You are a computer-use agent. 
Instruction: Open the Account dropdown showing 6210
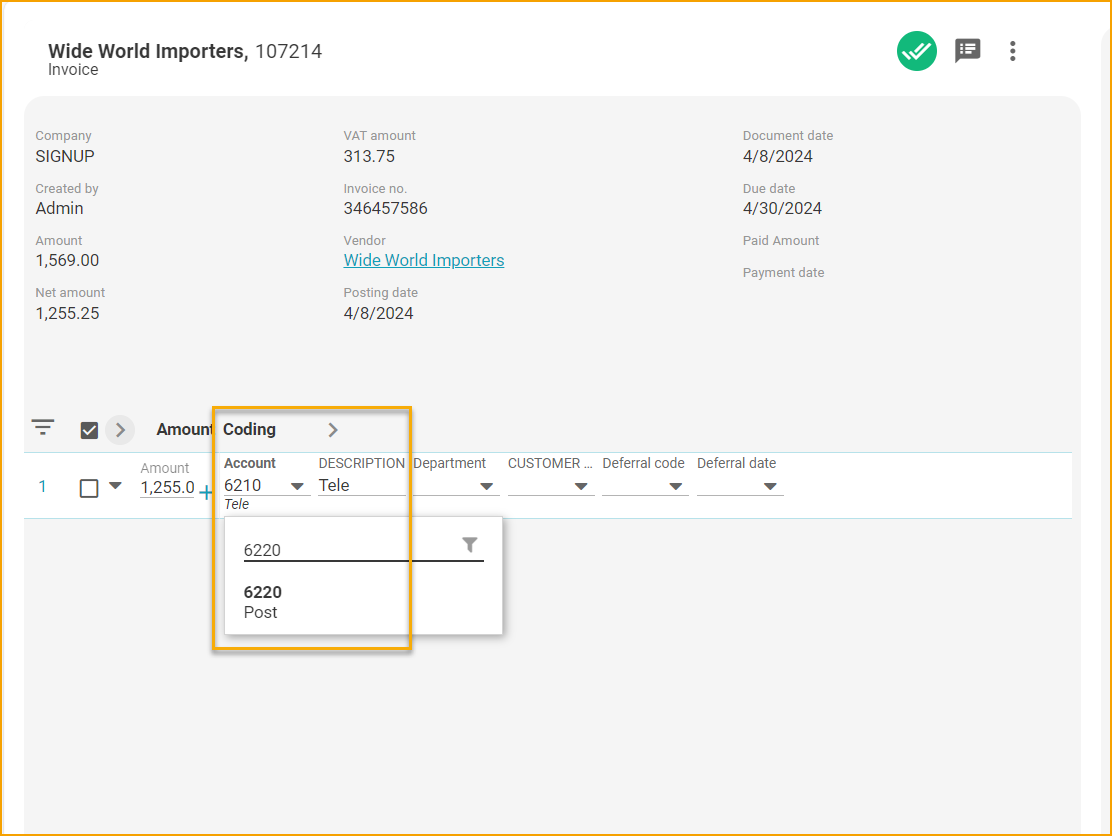(297, 484)
